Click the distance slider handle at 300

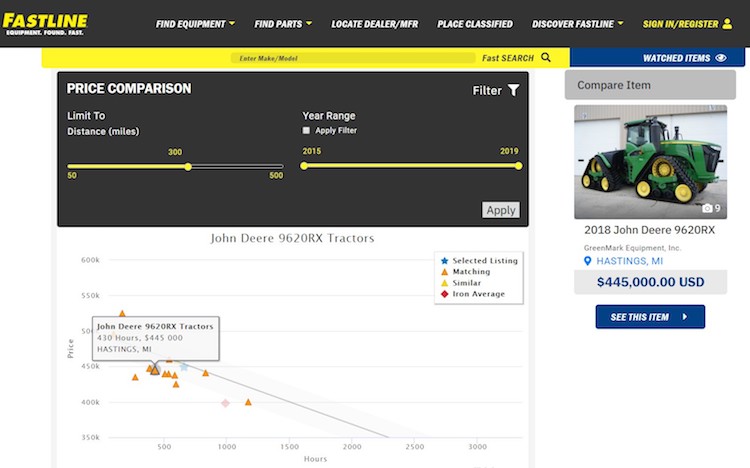pyautogui.click(x=188, y=166)
